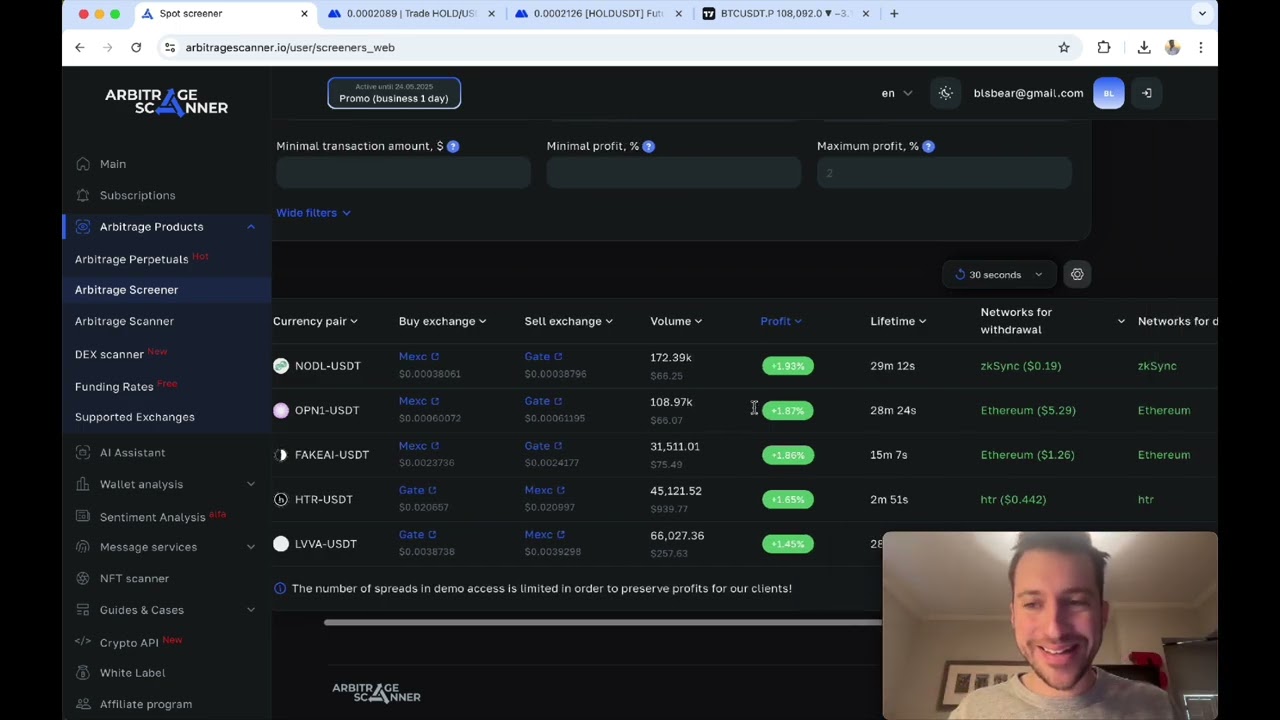
Task: Click the HTR-USDT coin icon
Action: point(281,499)
